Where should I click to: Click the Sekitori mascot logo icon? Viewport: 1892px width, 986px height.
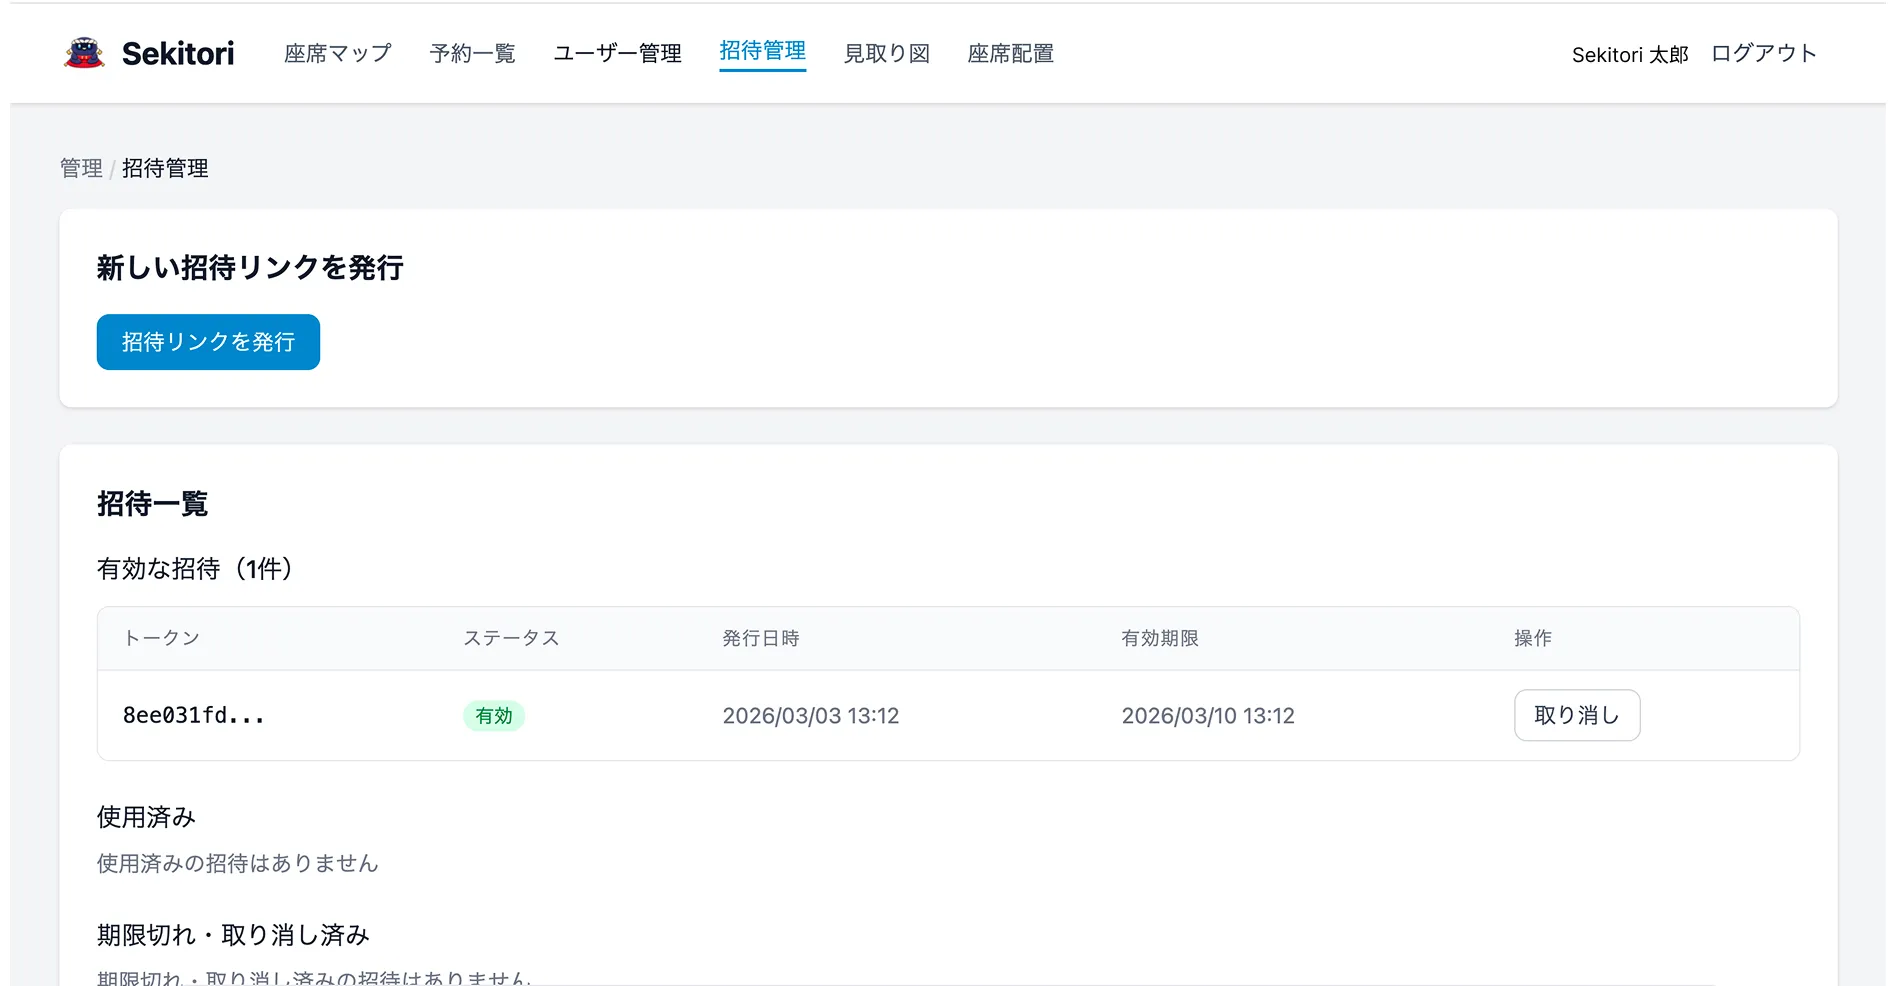[x=84, y=53]
